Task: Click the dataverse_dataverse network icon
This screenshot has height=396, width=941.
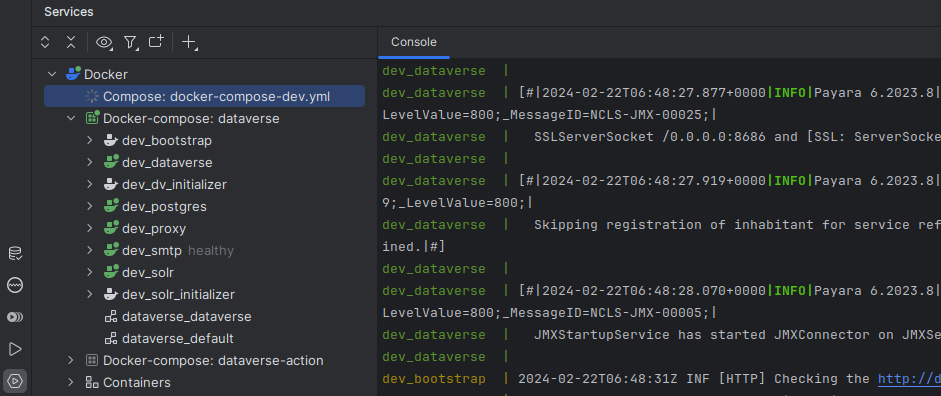Action: (110, 316)
